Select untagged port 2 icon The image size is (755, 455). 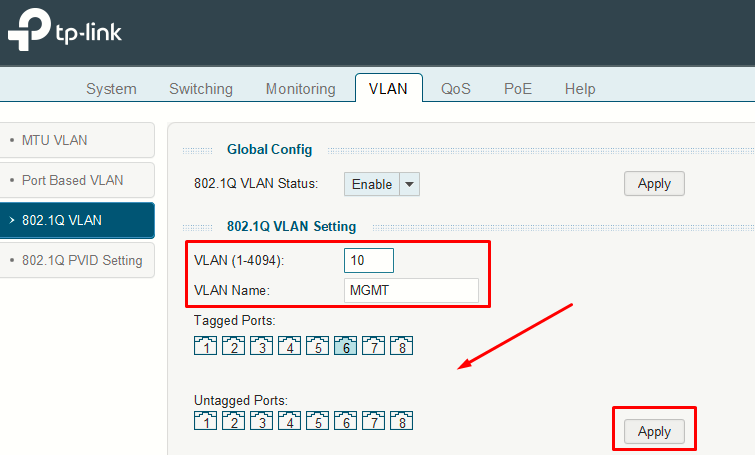(x=234, y=420)
